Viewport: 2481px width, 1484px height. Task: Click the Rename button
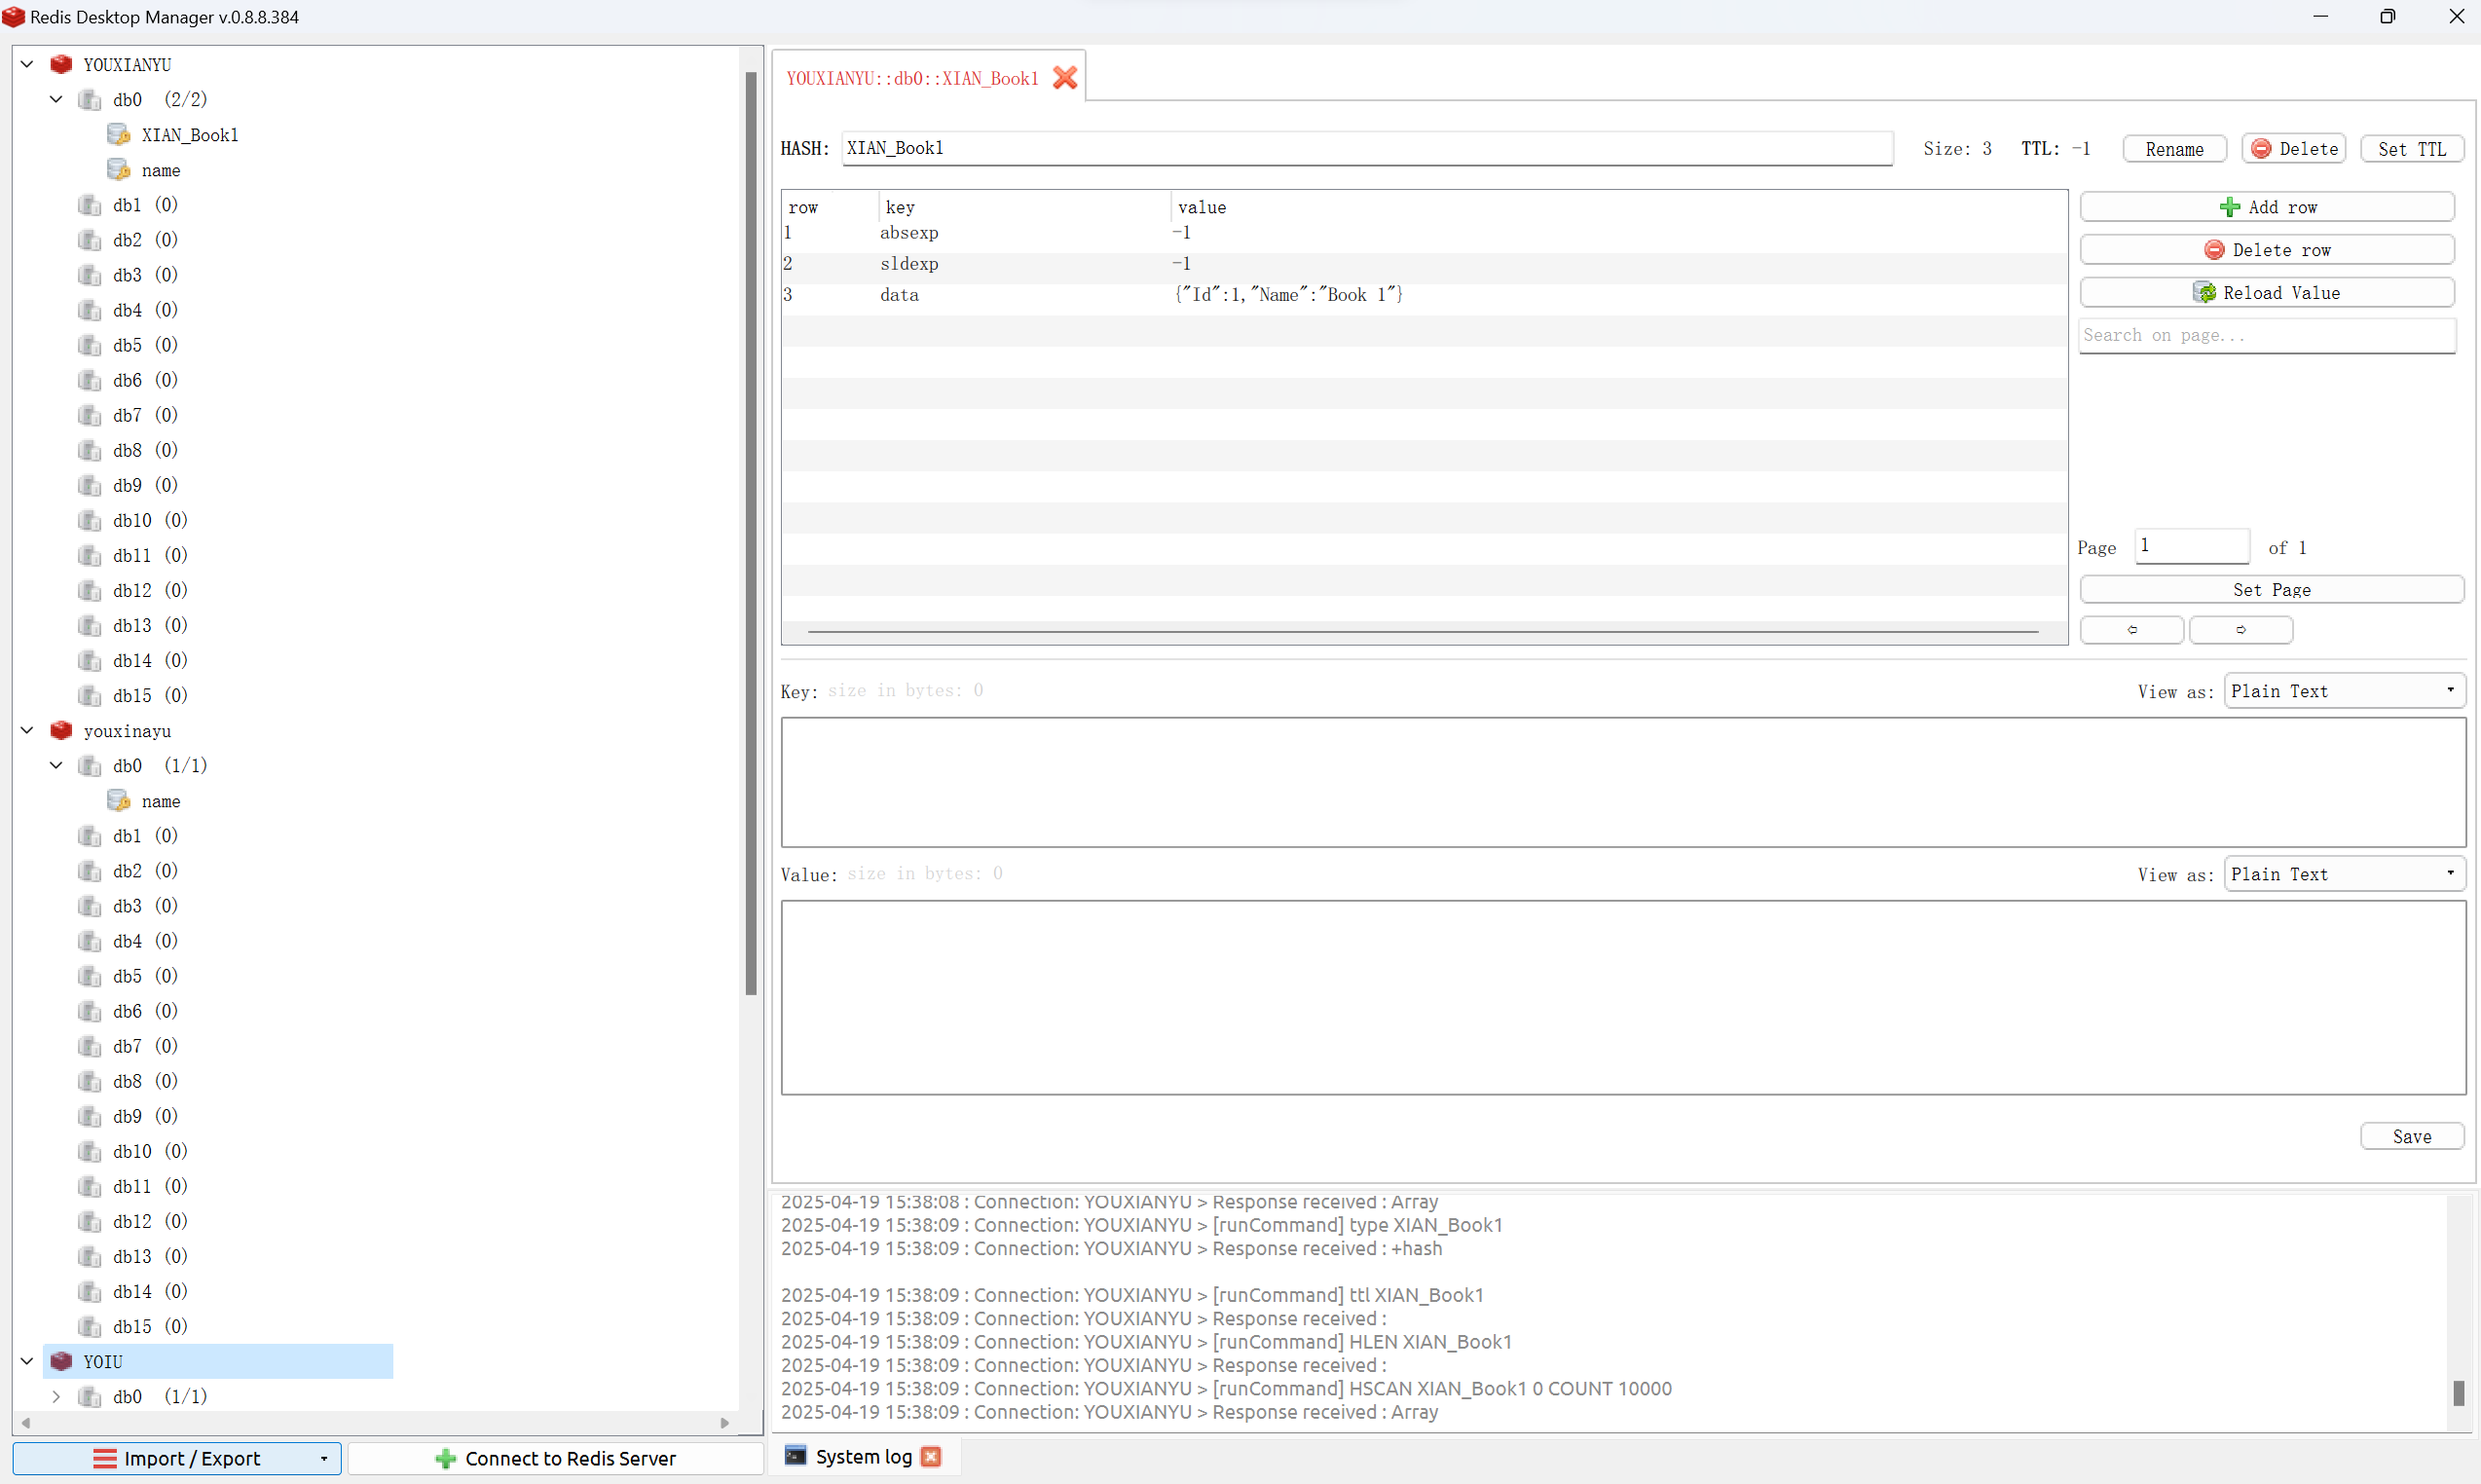(x=2174, y=149)
